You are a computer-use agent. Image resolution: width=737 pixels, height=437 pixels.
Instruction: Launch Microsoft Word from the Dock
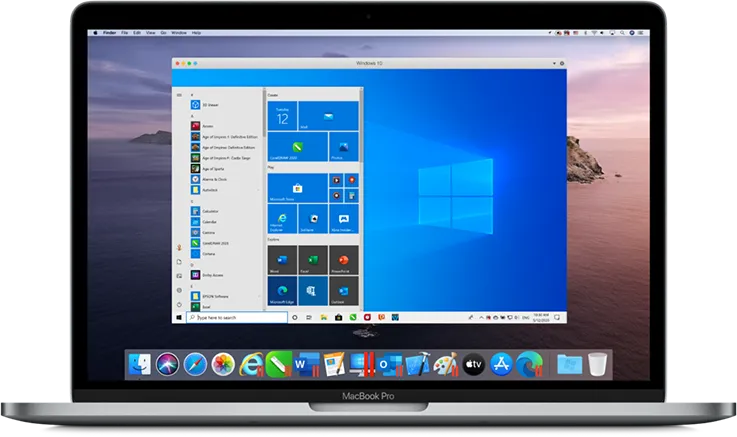coord(306,364)
